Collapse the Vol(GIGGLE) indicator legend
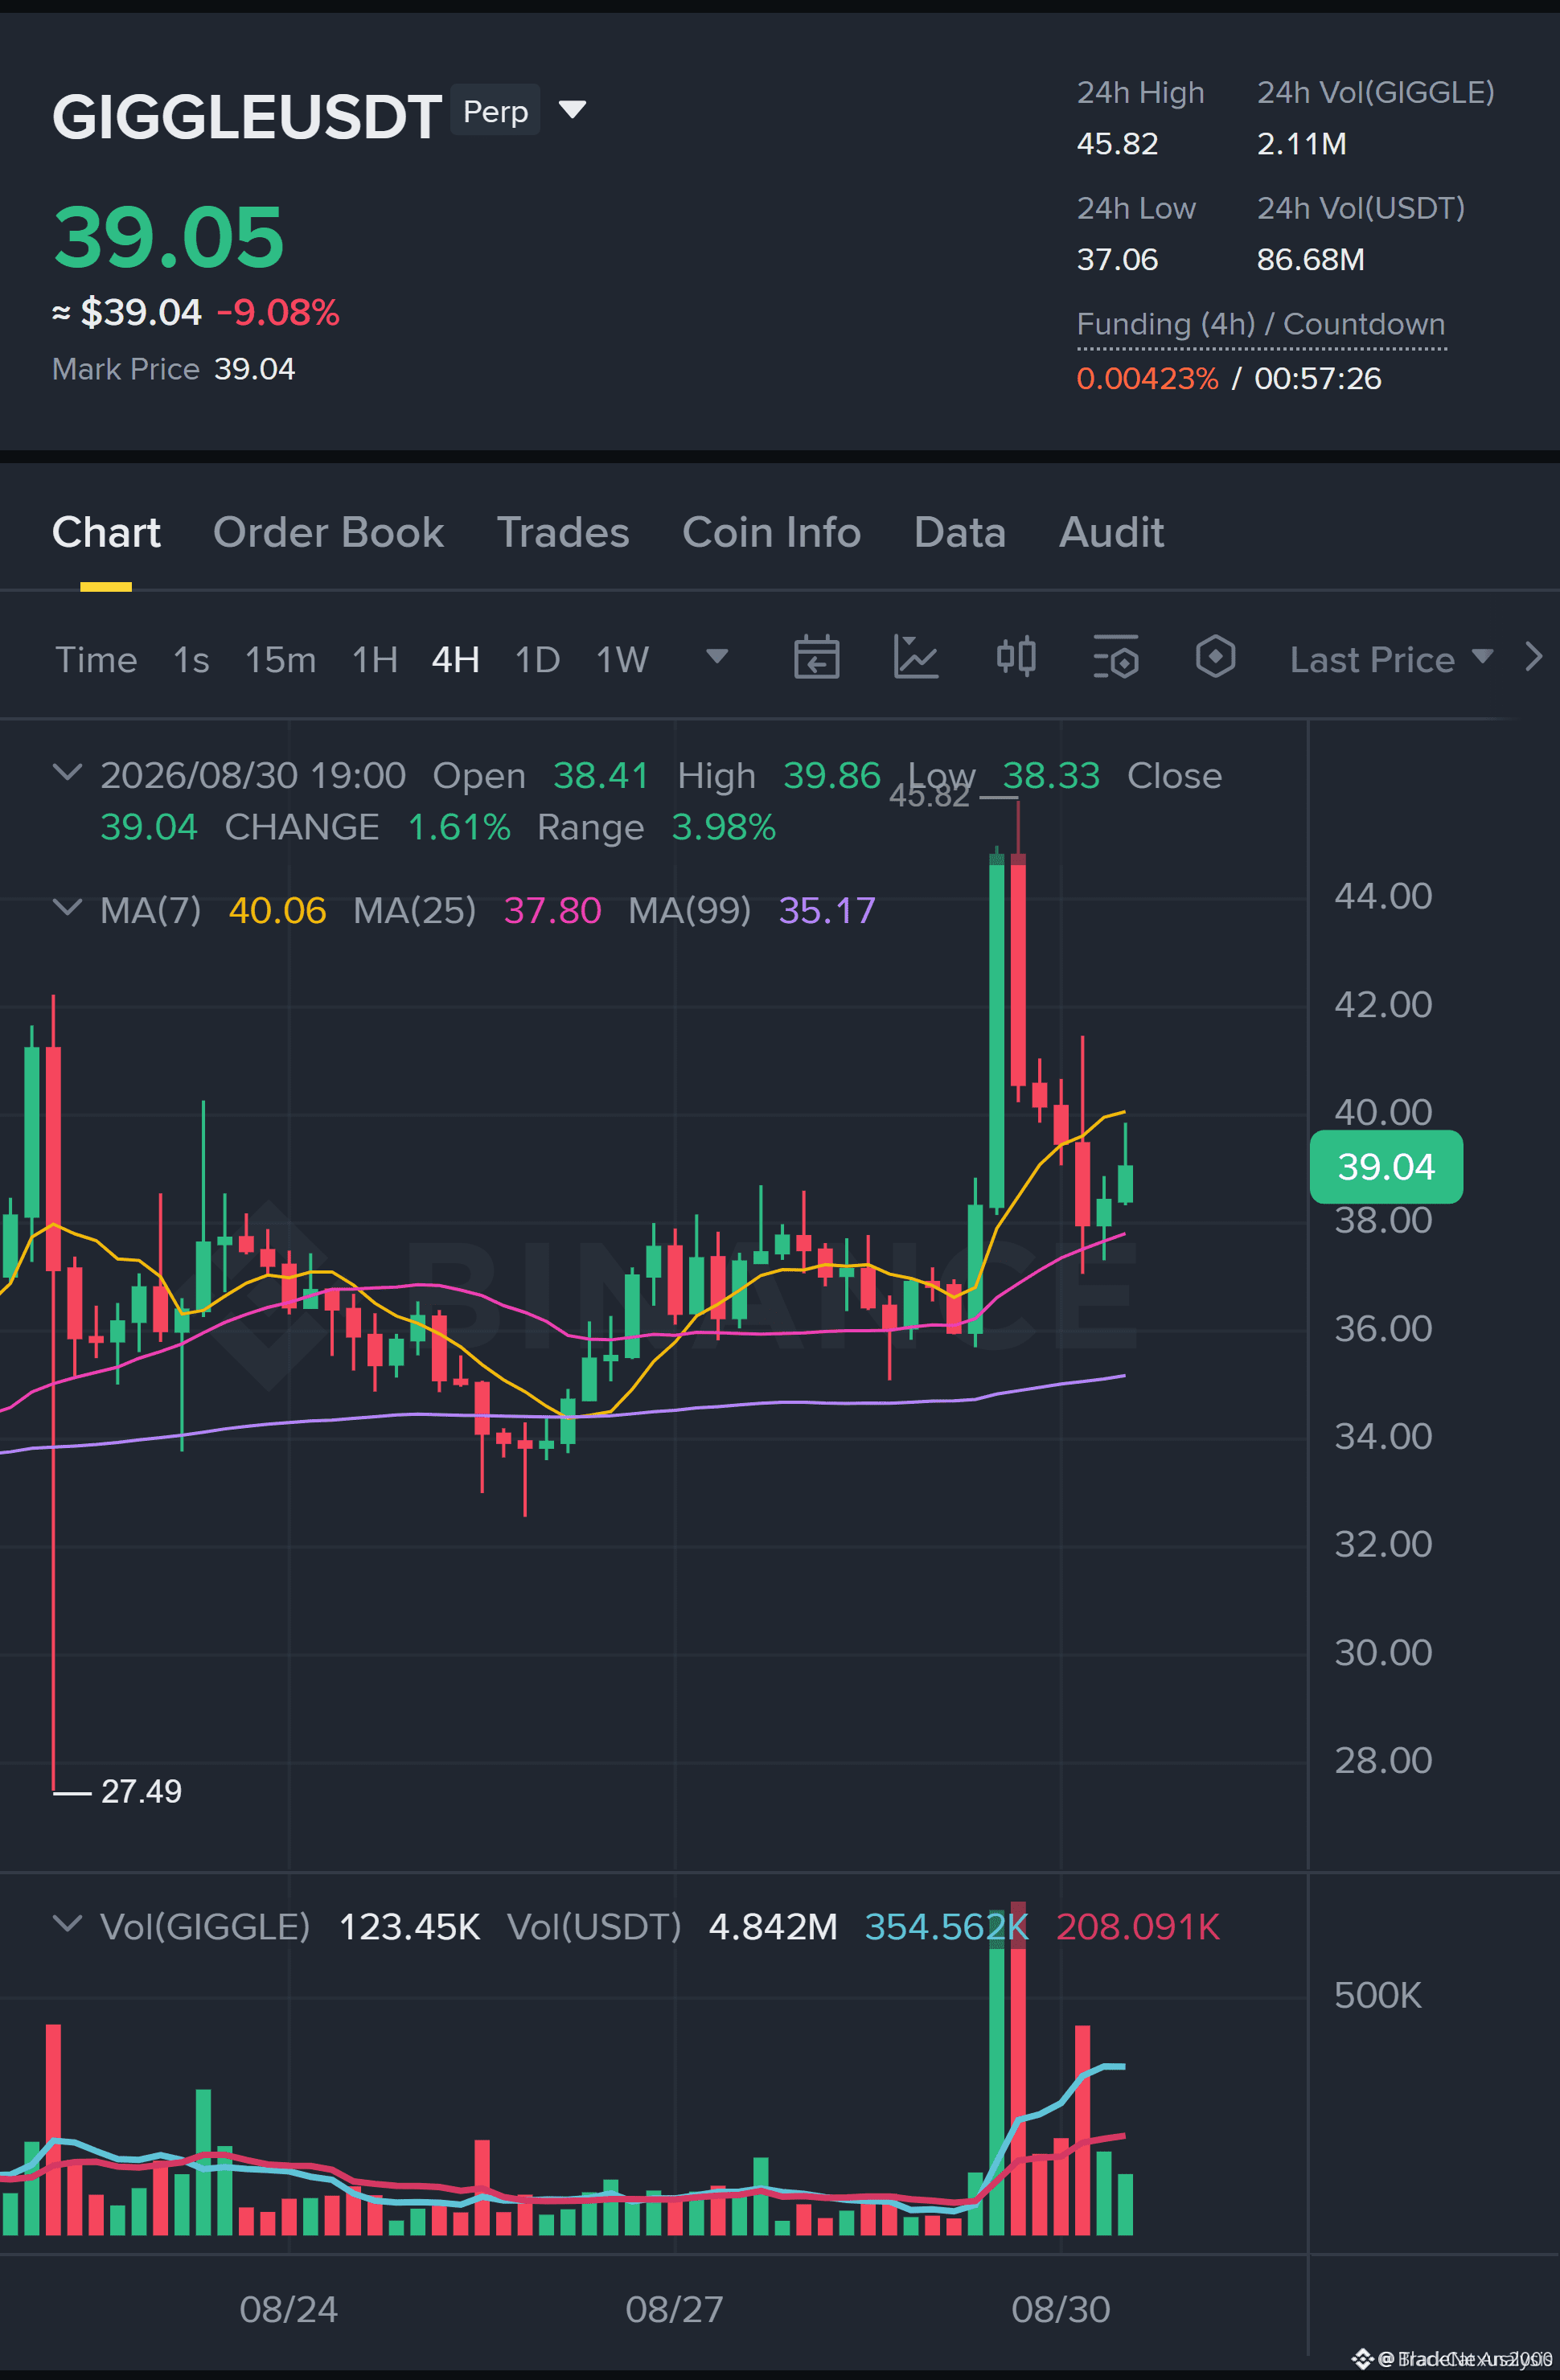The image size is (1560, 2380). pyautogui.click(x=67, y=1923)
